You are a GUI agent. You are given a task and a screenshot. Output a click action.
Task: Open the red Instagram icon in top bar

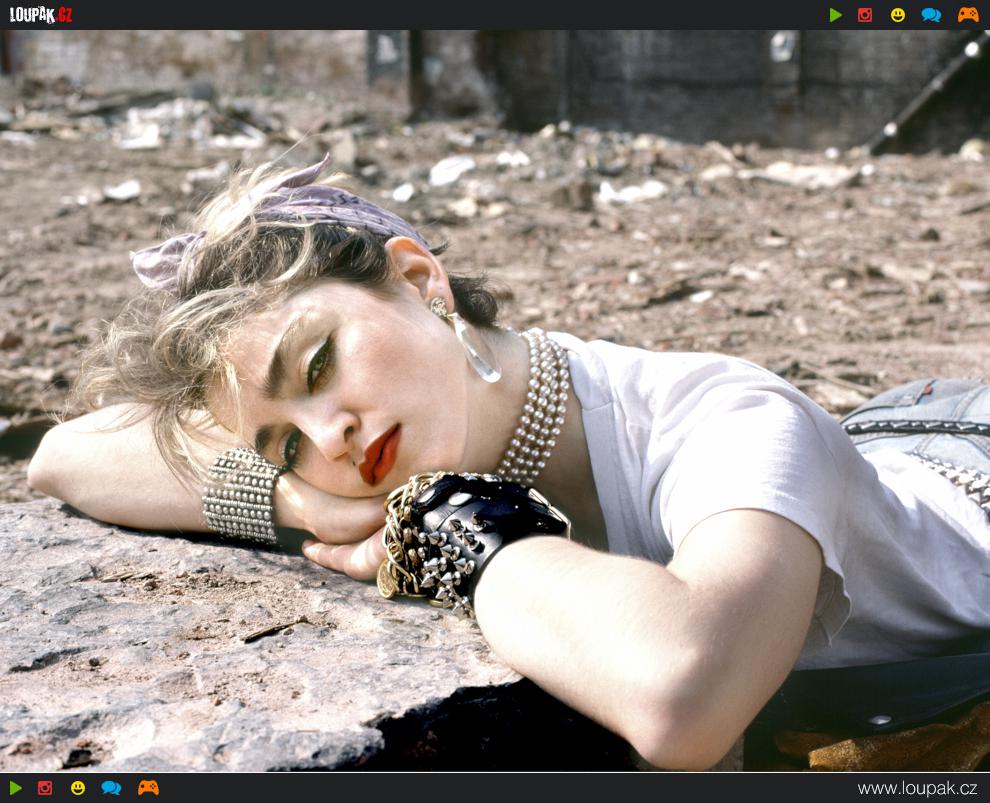tap(865, 15)
